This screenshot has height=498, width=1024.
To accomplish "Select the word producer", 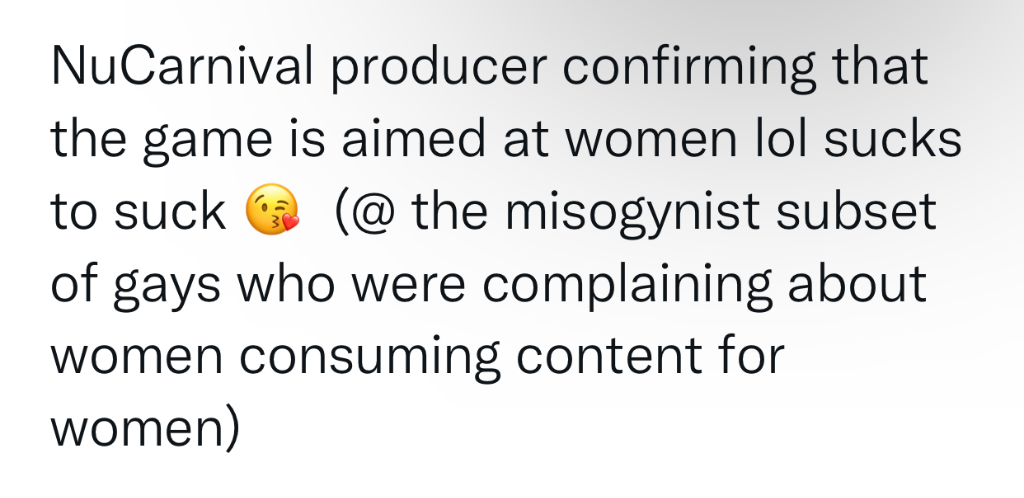I will (438, 69).
